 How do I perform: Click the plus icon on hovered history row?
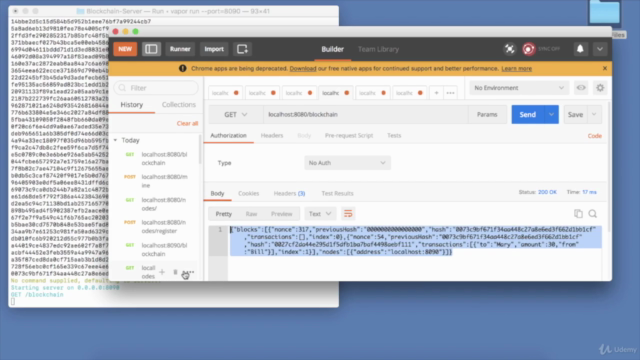(162, 272)
